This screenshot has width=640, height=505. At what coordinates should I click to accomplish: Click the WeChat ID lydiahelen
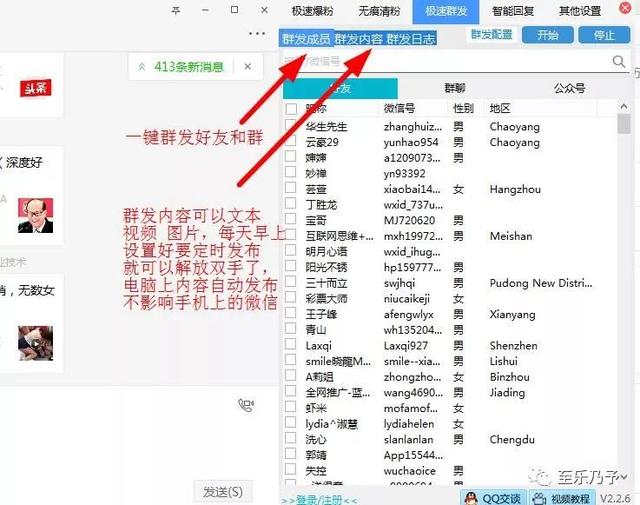(x=409, y=424)
